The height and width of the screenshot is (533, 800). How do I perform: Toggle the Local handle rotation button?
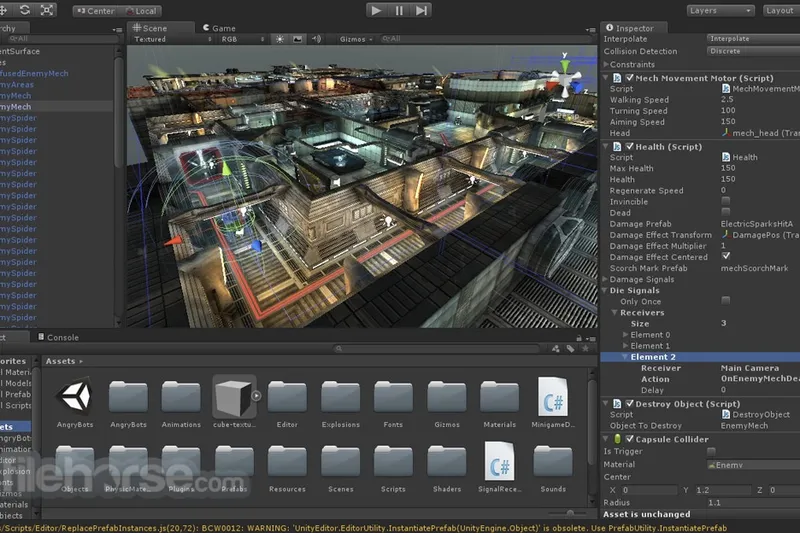142,11
